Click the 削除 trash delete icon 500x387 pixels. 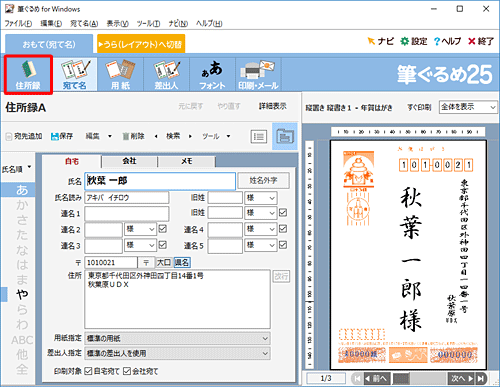133,136
